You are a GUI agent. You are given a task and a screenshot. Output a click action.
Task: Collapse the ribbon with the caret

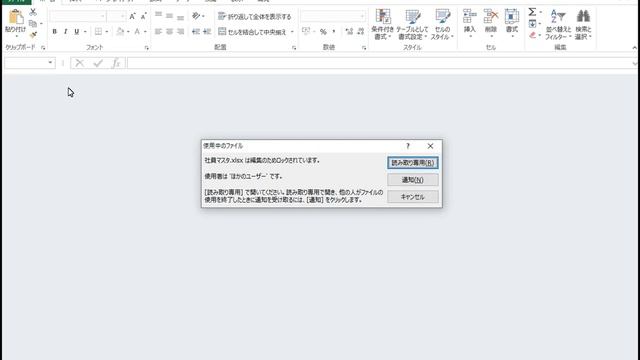click(634, 48)
